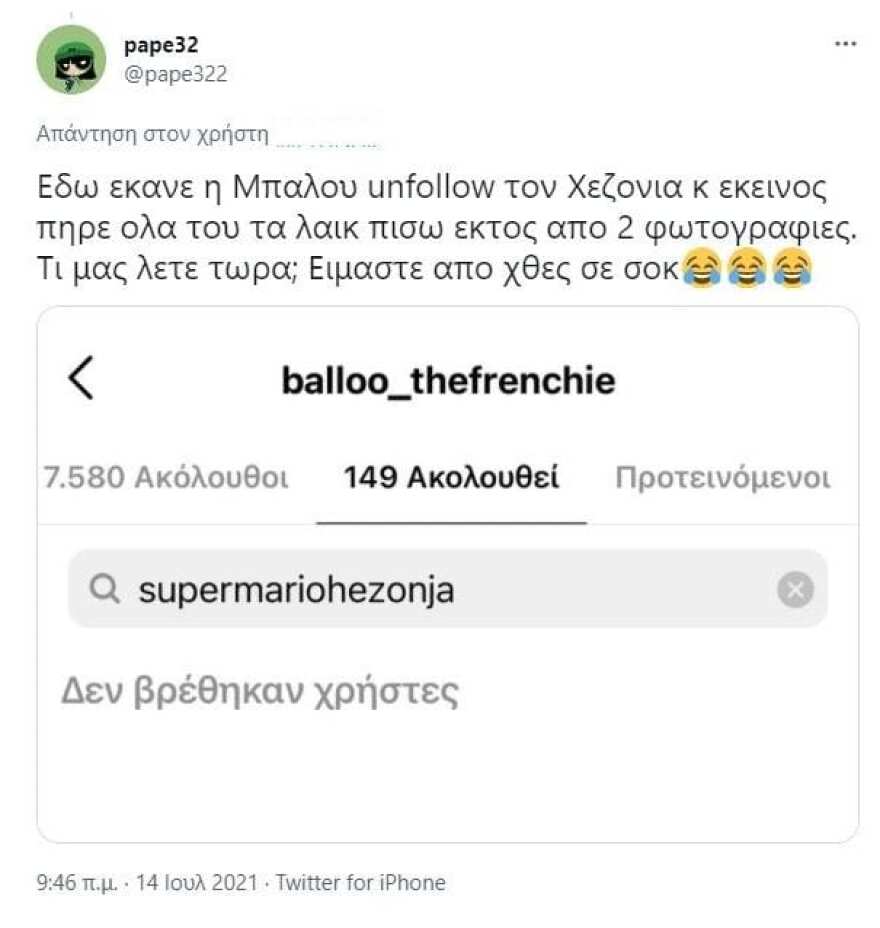880x928 pixels.
Task: Click the middle laughing emoji
Action: [x=745, y=269]
